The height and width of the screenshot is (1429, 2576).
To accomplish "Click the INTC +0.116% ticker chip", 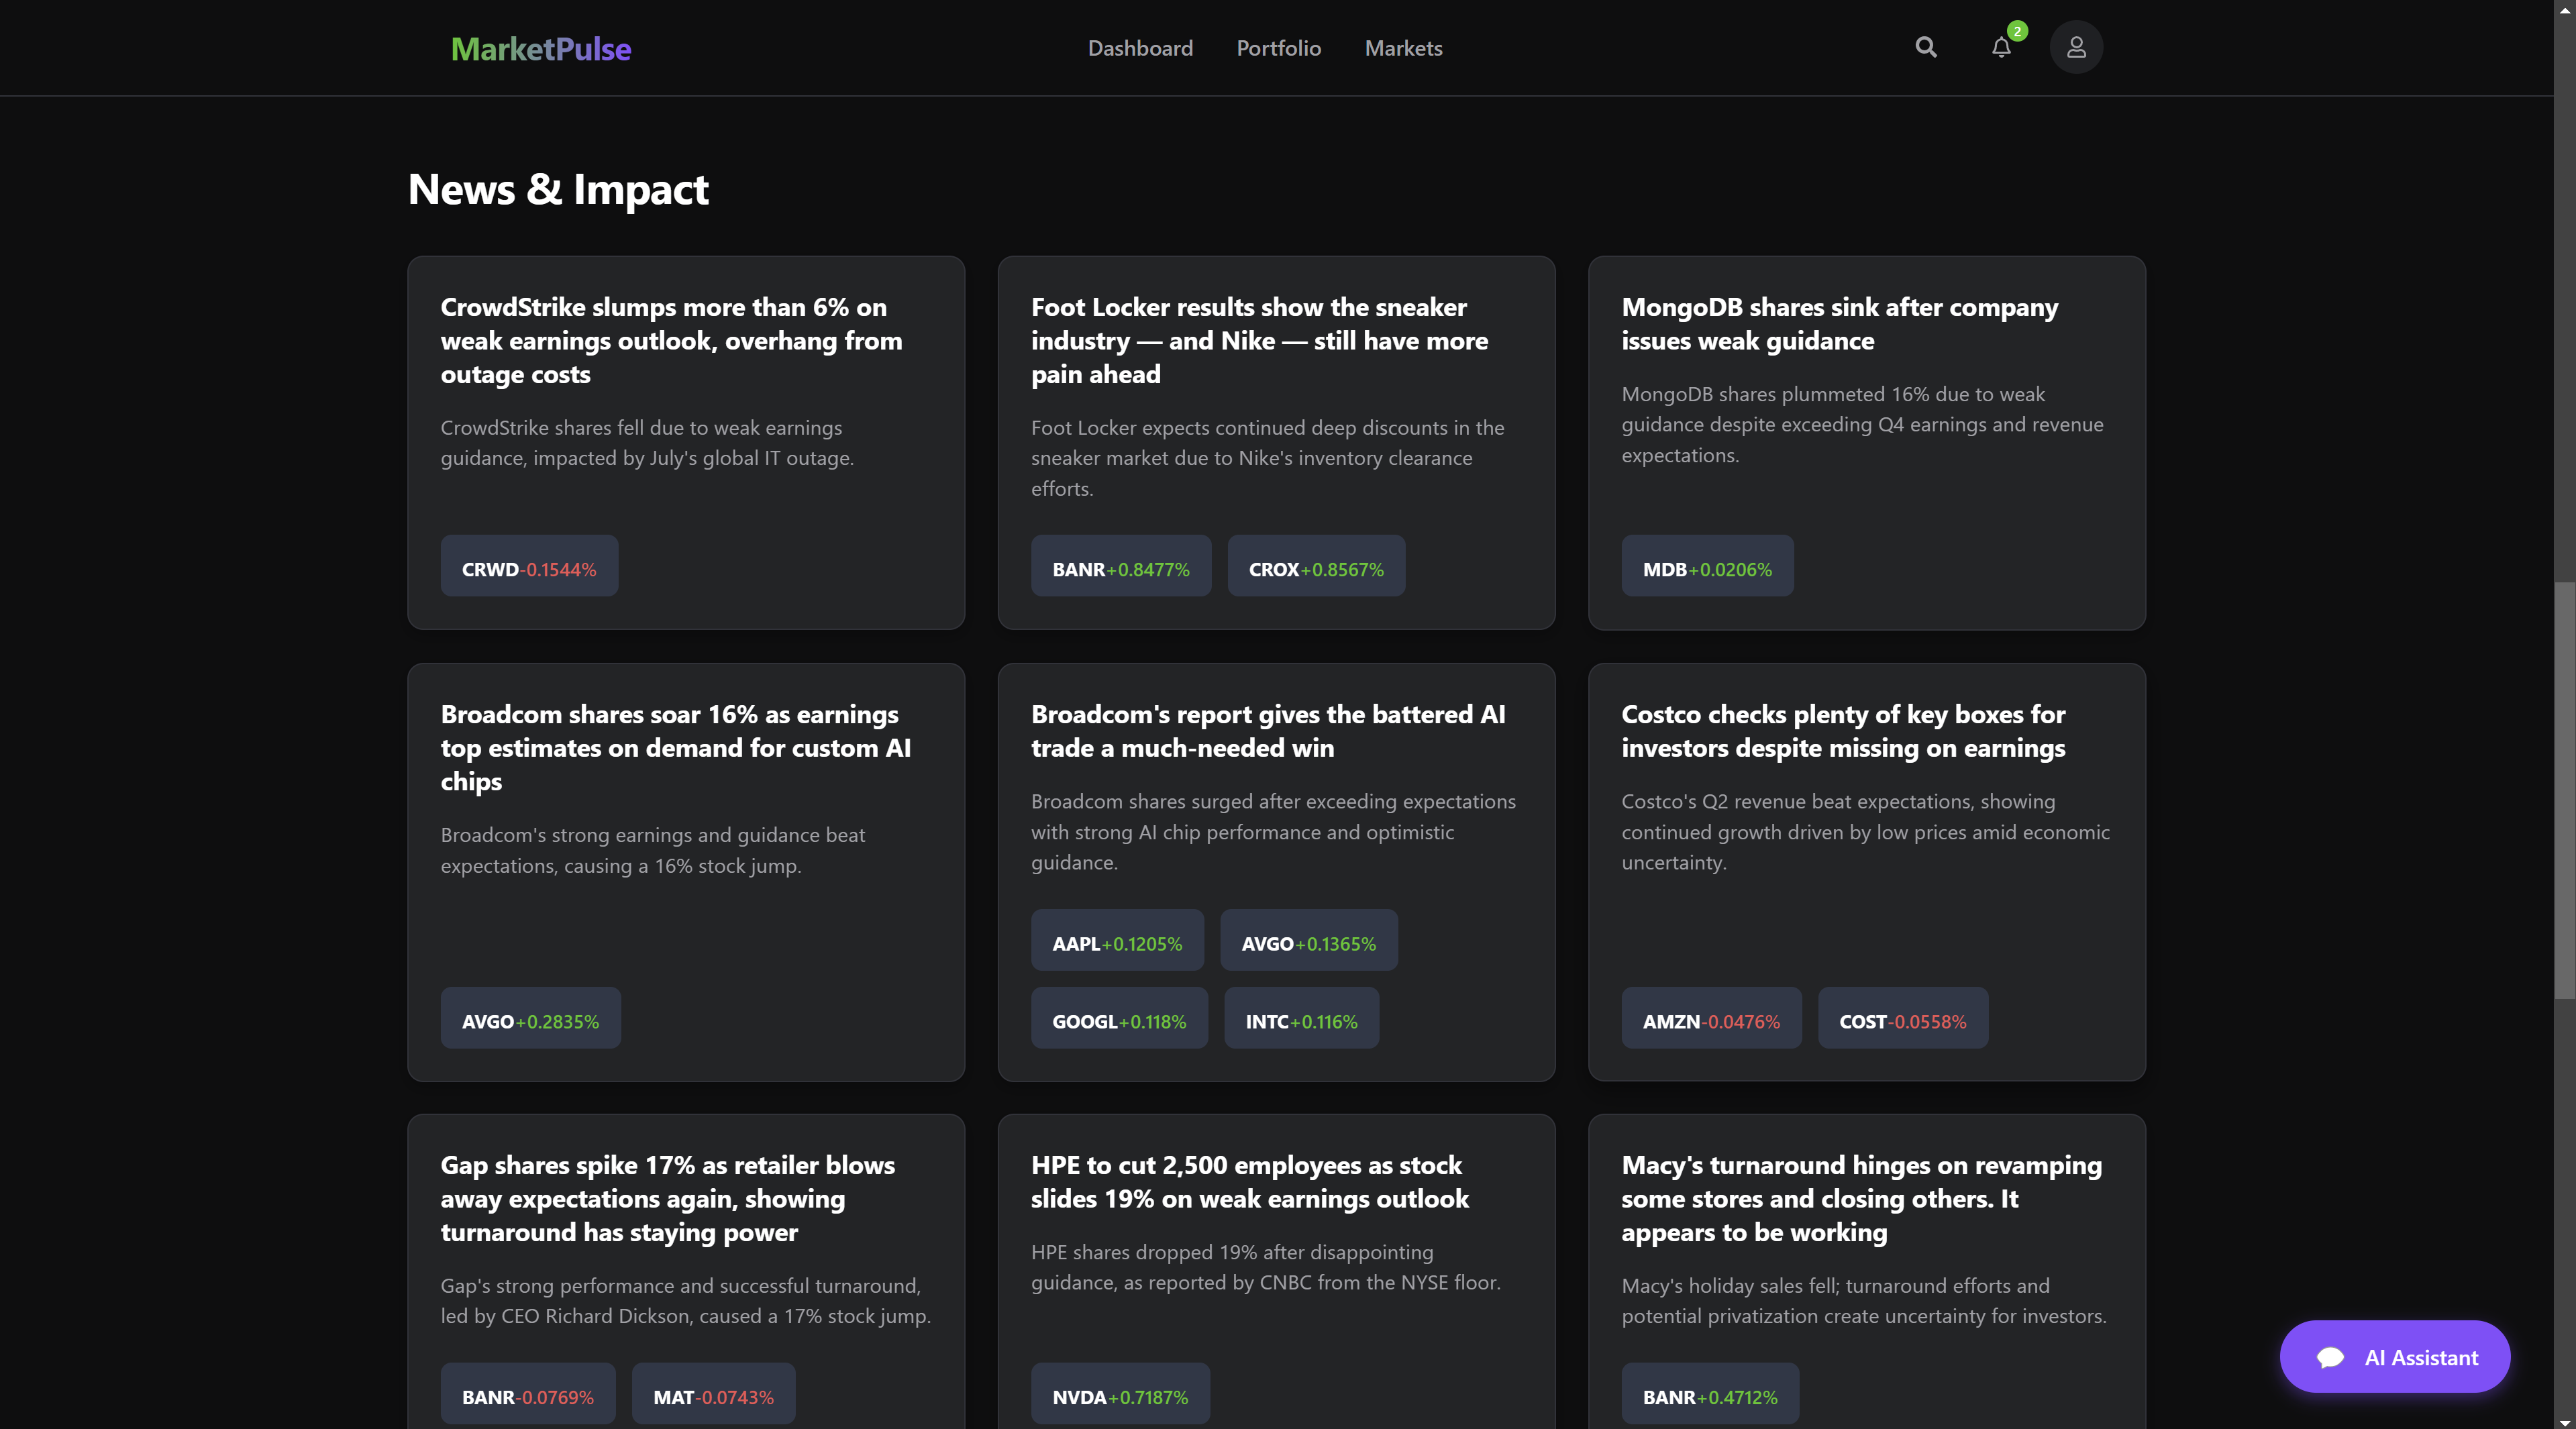I will (1300, 1020).
